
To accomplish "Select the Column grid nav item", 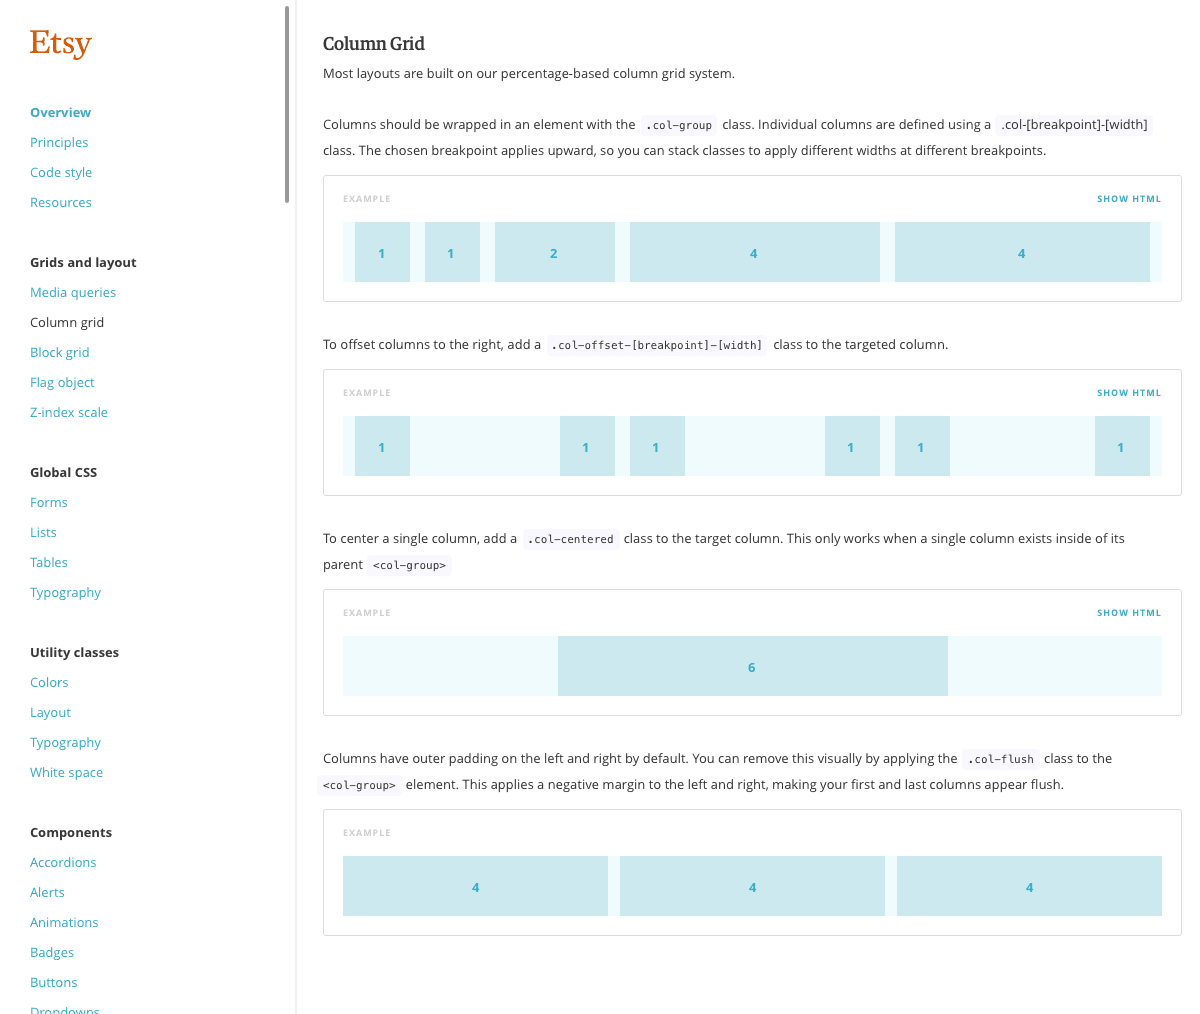I will [67, 322].
